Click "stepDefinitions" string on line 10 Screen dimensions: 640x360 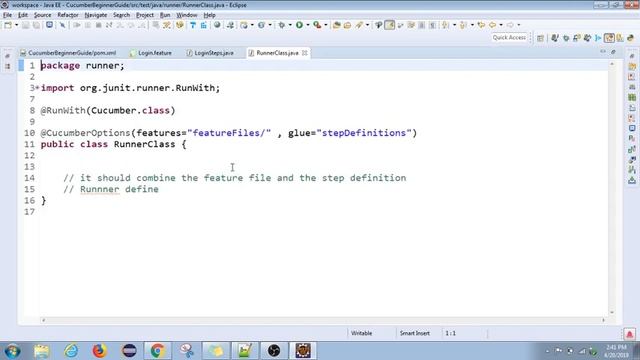coord(364,133)
